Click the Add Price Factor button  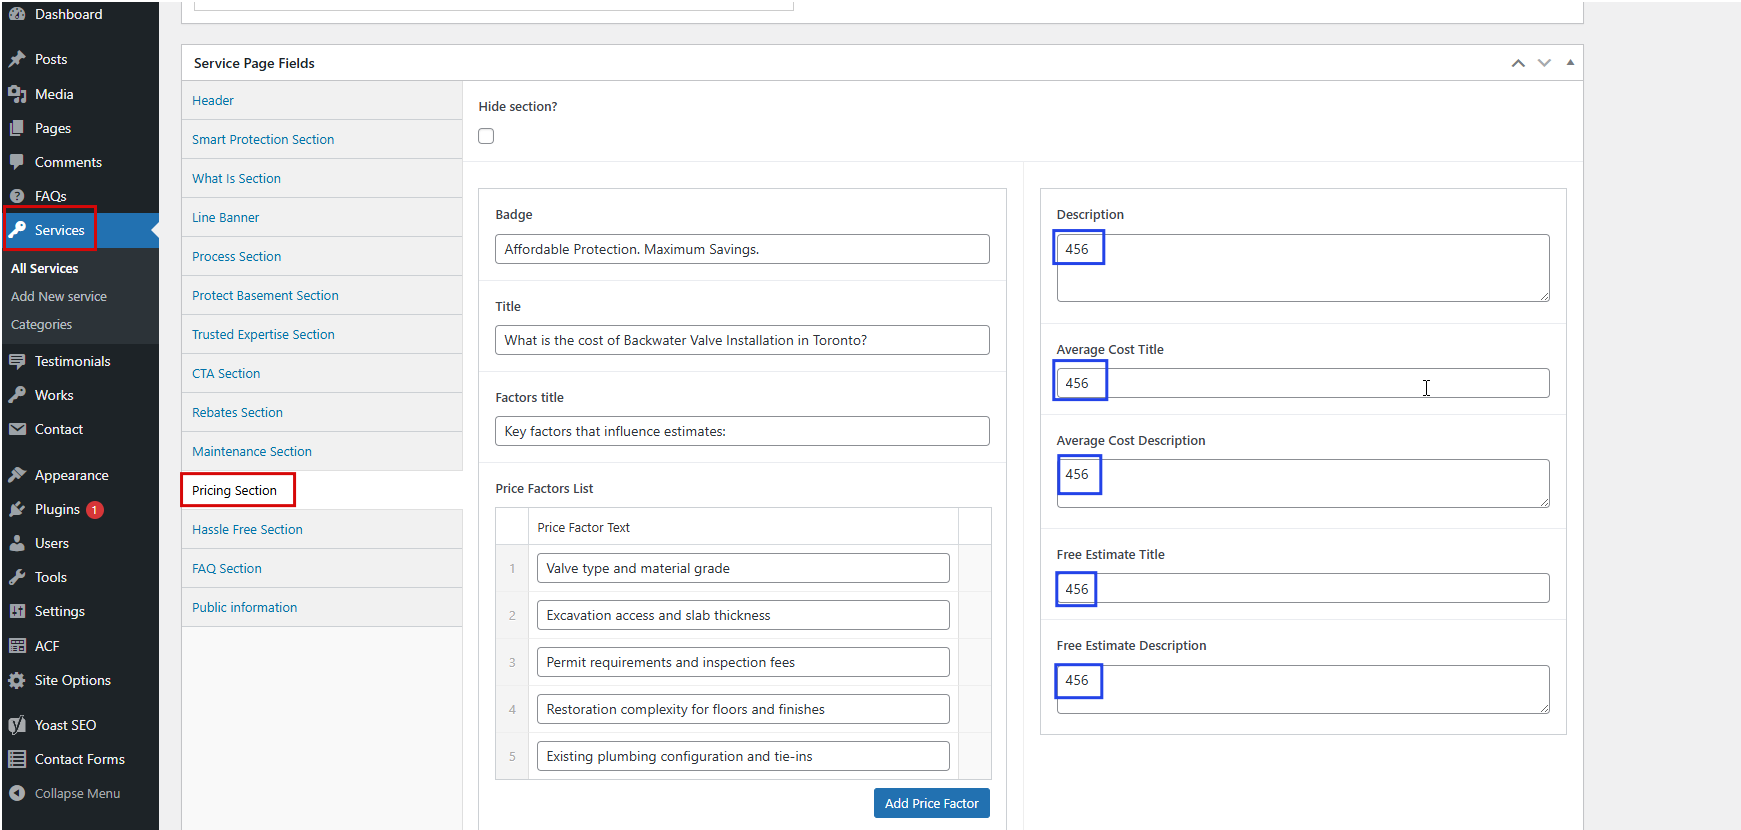(931, 803)
